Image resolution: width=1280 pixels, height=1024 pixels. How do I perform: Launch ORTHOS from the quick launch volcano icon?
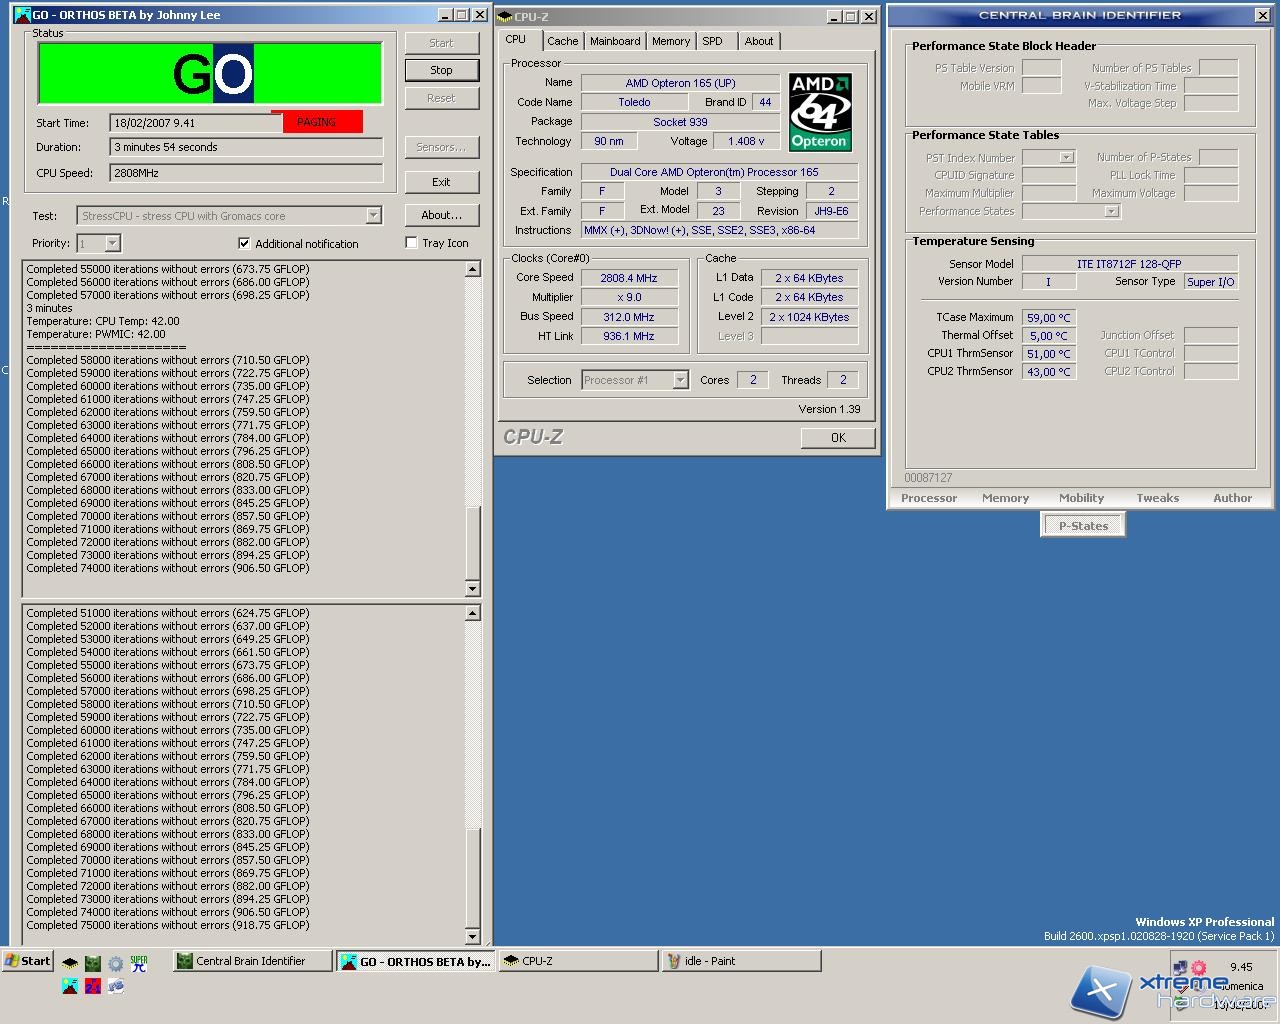click(70, 986)
